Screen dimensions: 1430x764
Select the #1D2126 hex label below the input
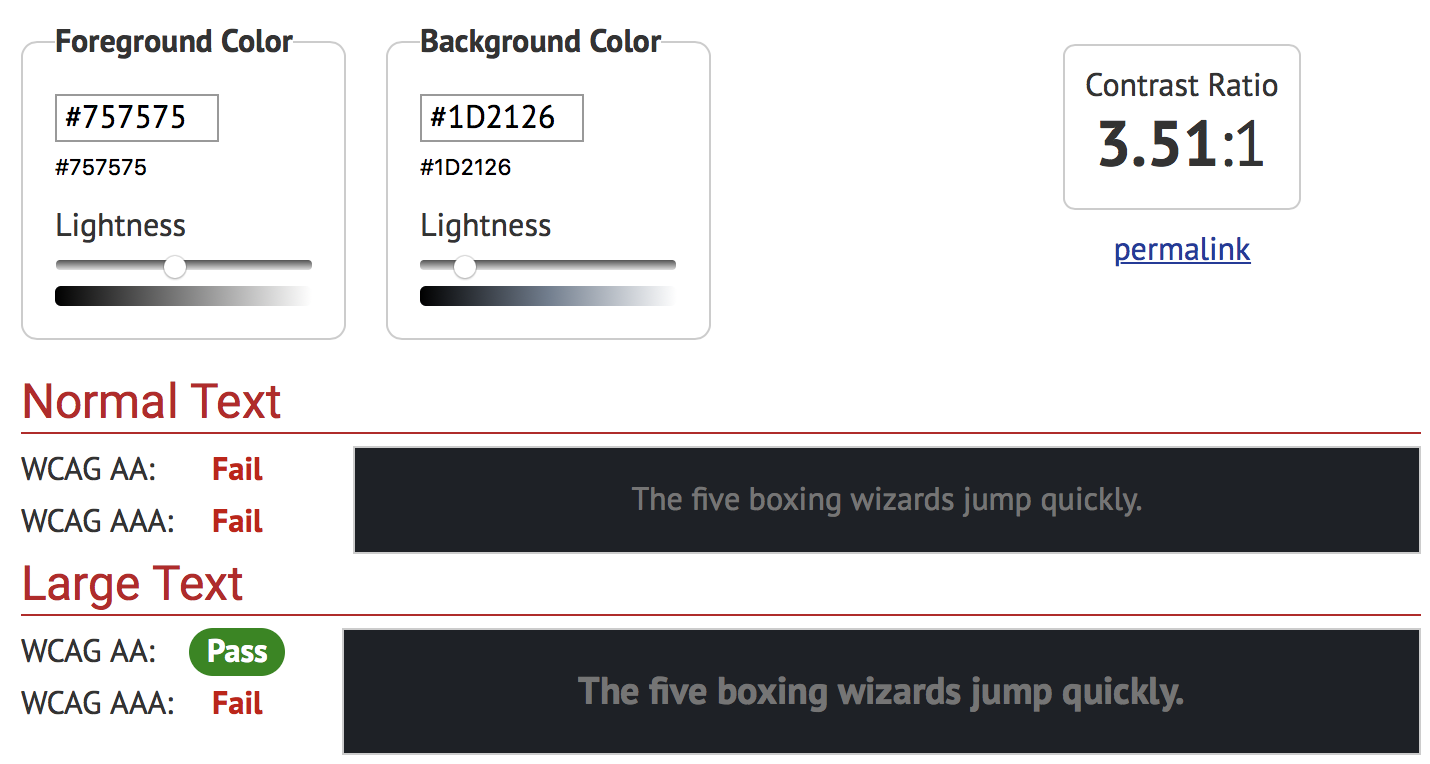point(465,167)
